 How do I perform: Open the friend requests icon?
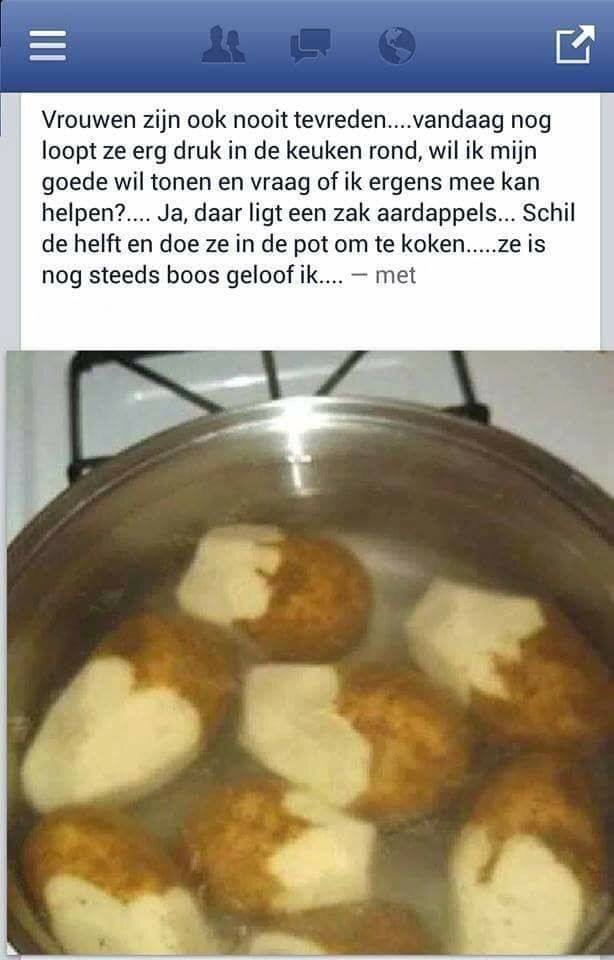click(x=223, y=45)
